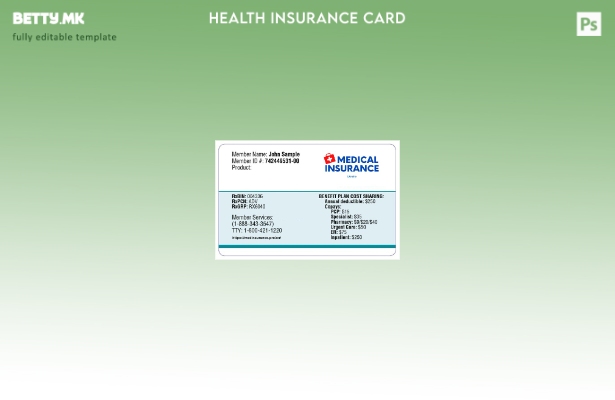Image resolution: width=615 pixels, height=400 pixels.
Task: Click the RxPCN value line
Action: point(245,201)
